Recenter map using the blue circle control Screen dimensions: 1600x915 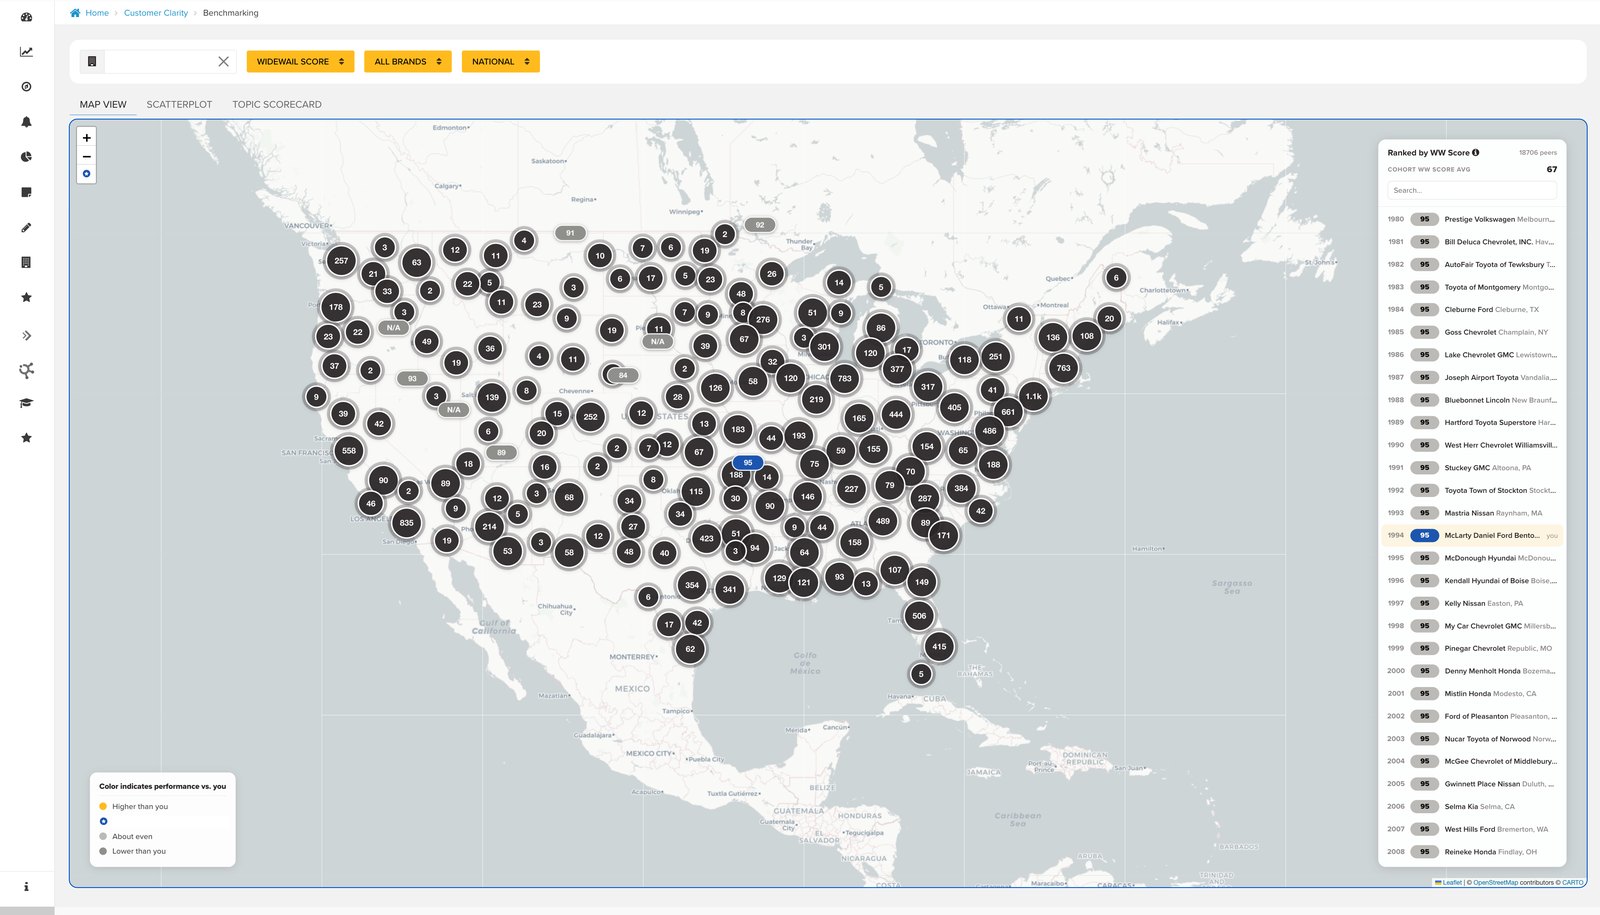87,174
